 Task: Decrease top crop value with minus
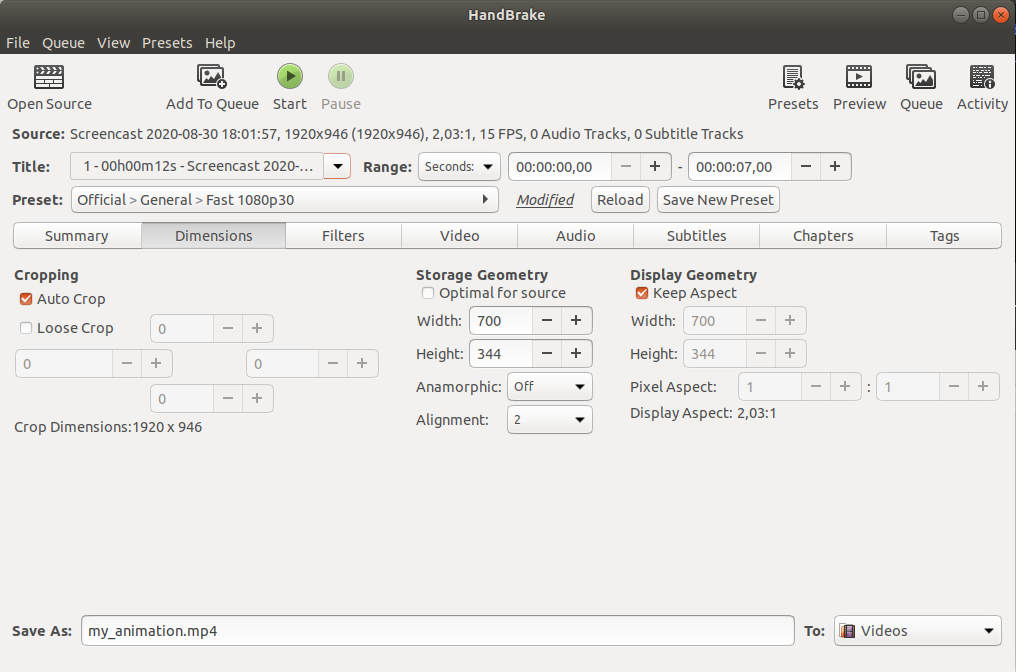(228, 329)
